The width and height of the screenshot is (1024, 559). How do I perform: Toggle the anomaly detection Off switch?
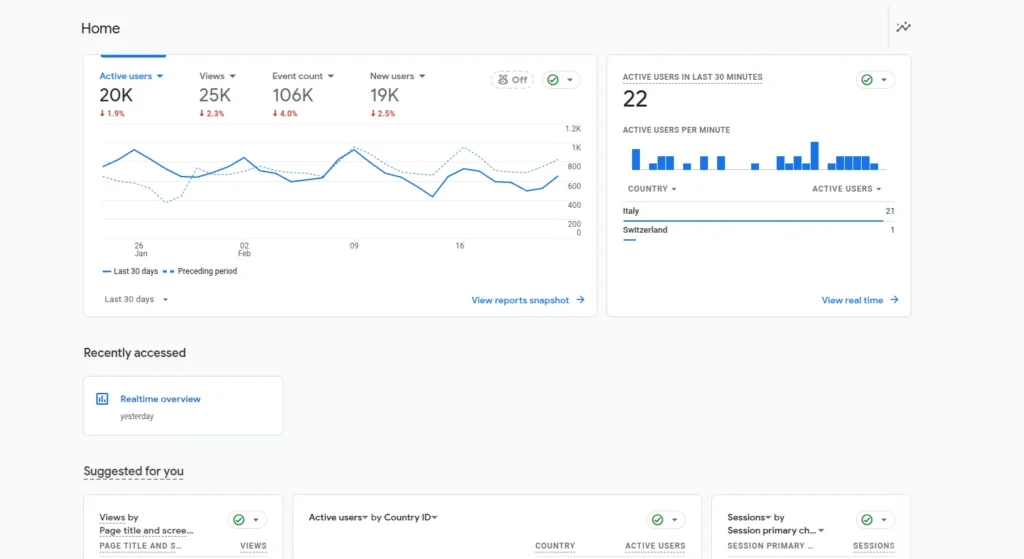[x=512, y=80]
